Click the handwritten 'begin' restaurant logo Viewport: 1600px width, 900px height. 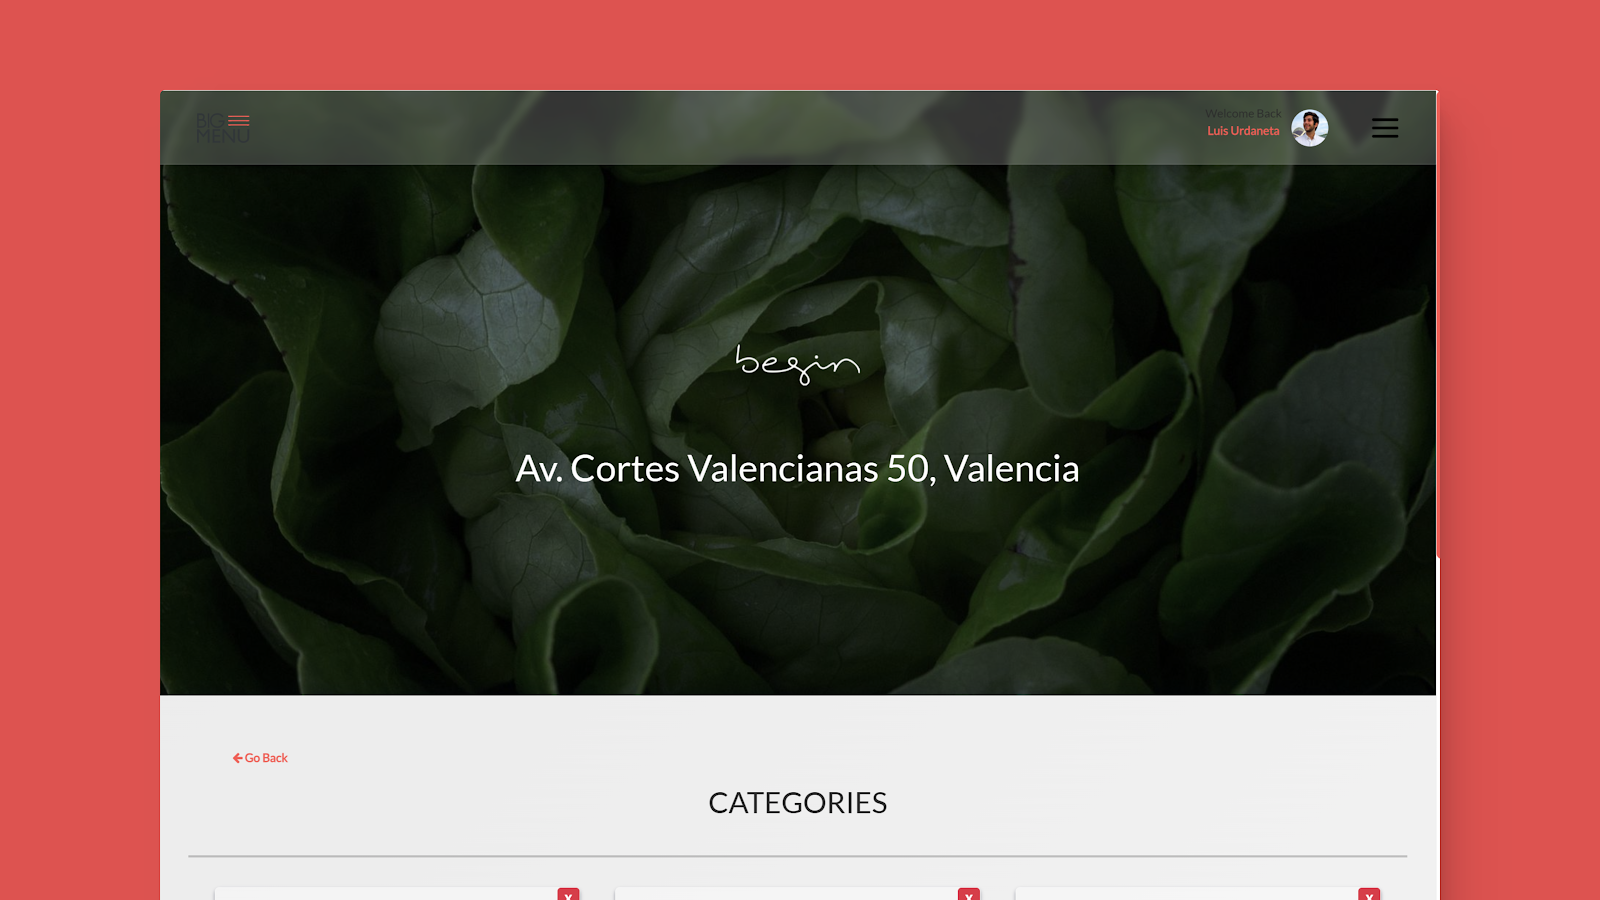[x=797, y=365]
